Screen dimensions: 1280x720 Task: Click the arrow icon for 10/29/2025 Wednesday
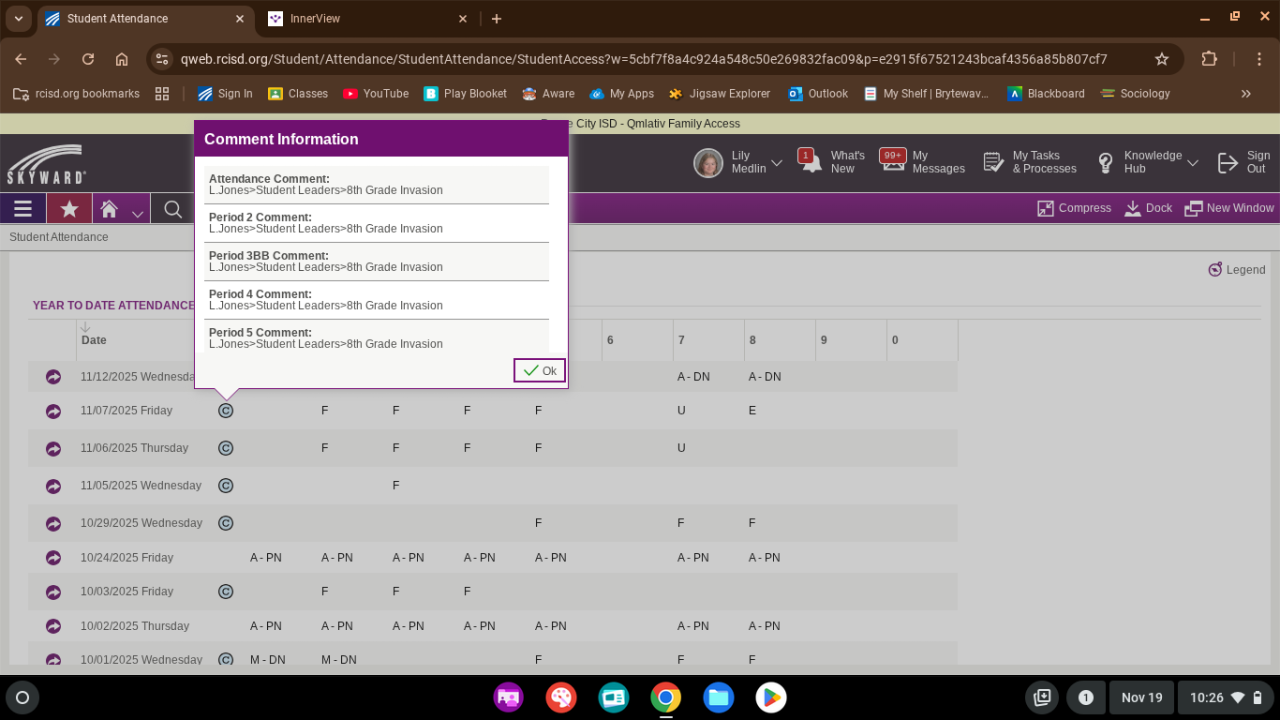pyautogui.click(x=53, y=524)
